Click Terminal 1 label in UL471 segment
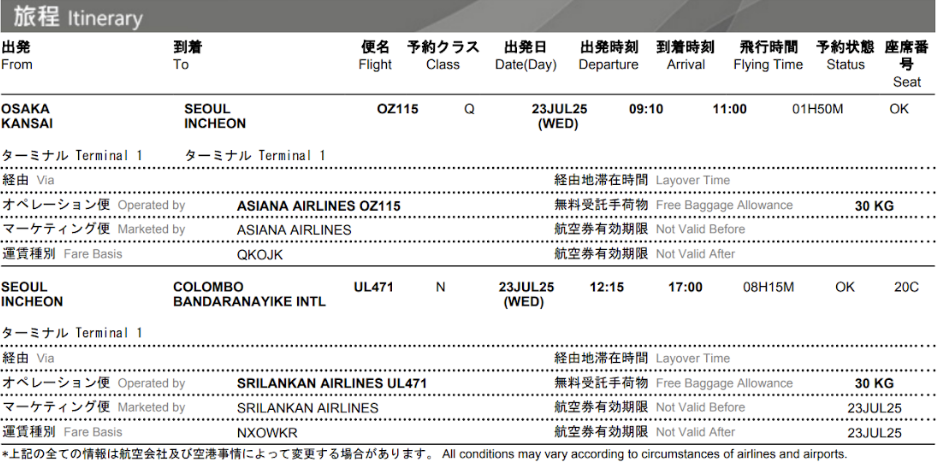946x466 pixels. pos(72,333)
